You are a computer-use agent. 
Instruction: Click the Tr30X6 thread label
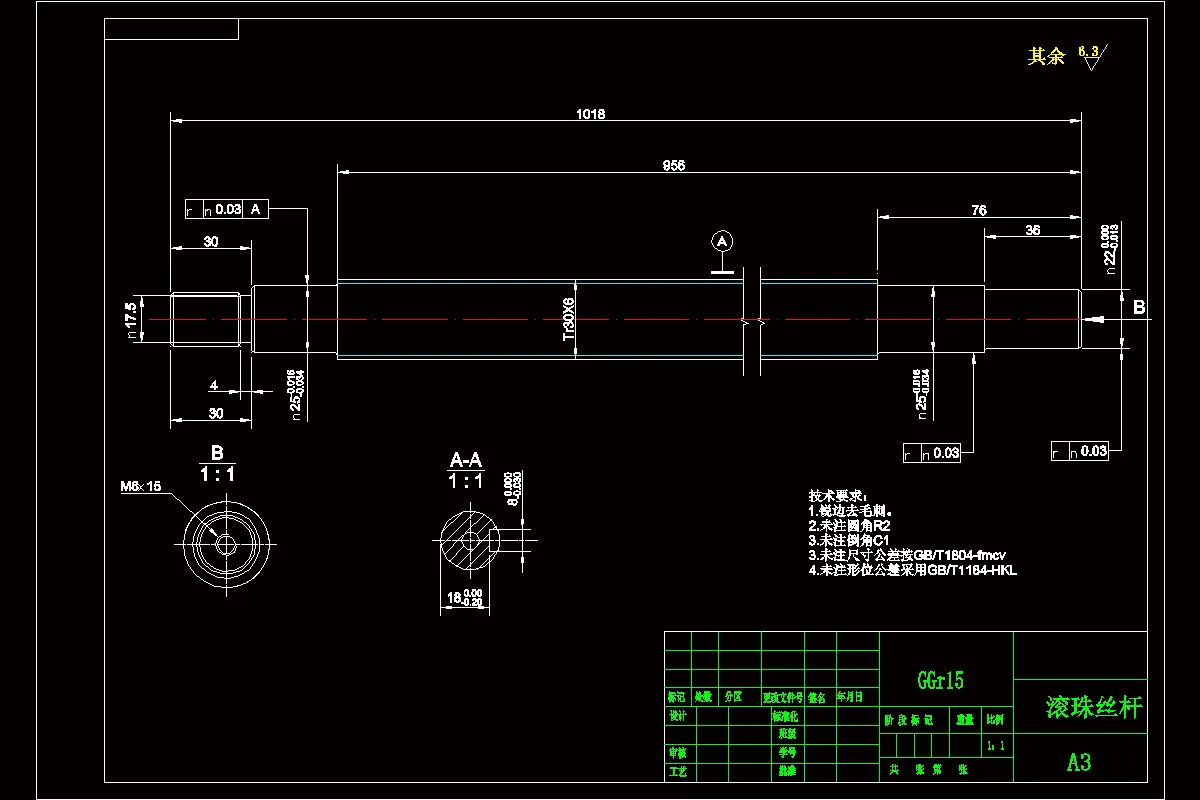[568, 319]
